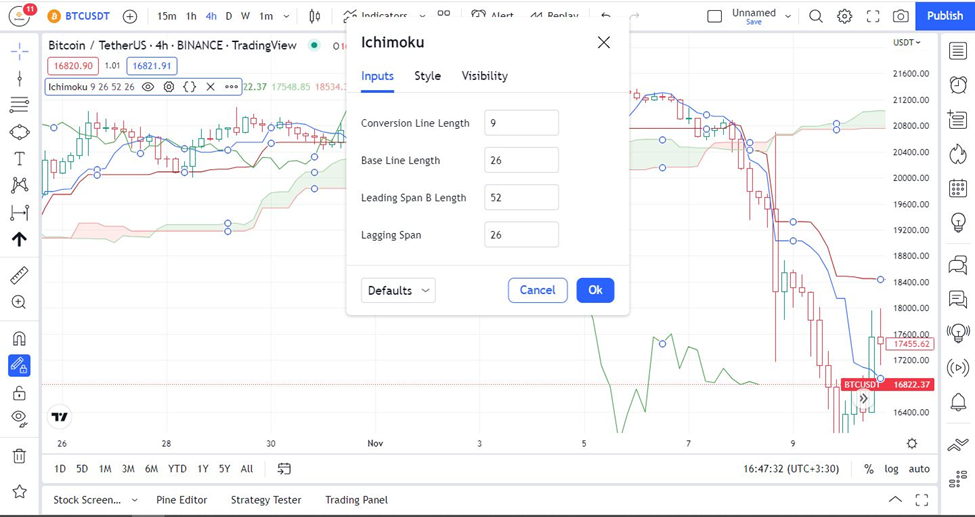Open the economic calendar icon
This screenshot has height=517, width=975.
[x=958, y=188]
